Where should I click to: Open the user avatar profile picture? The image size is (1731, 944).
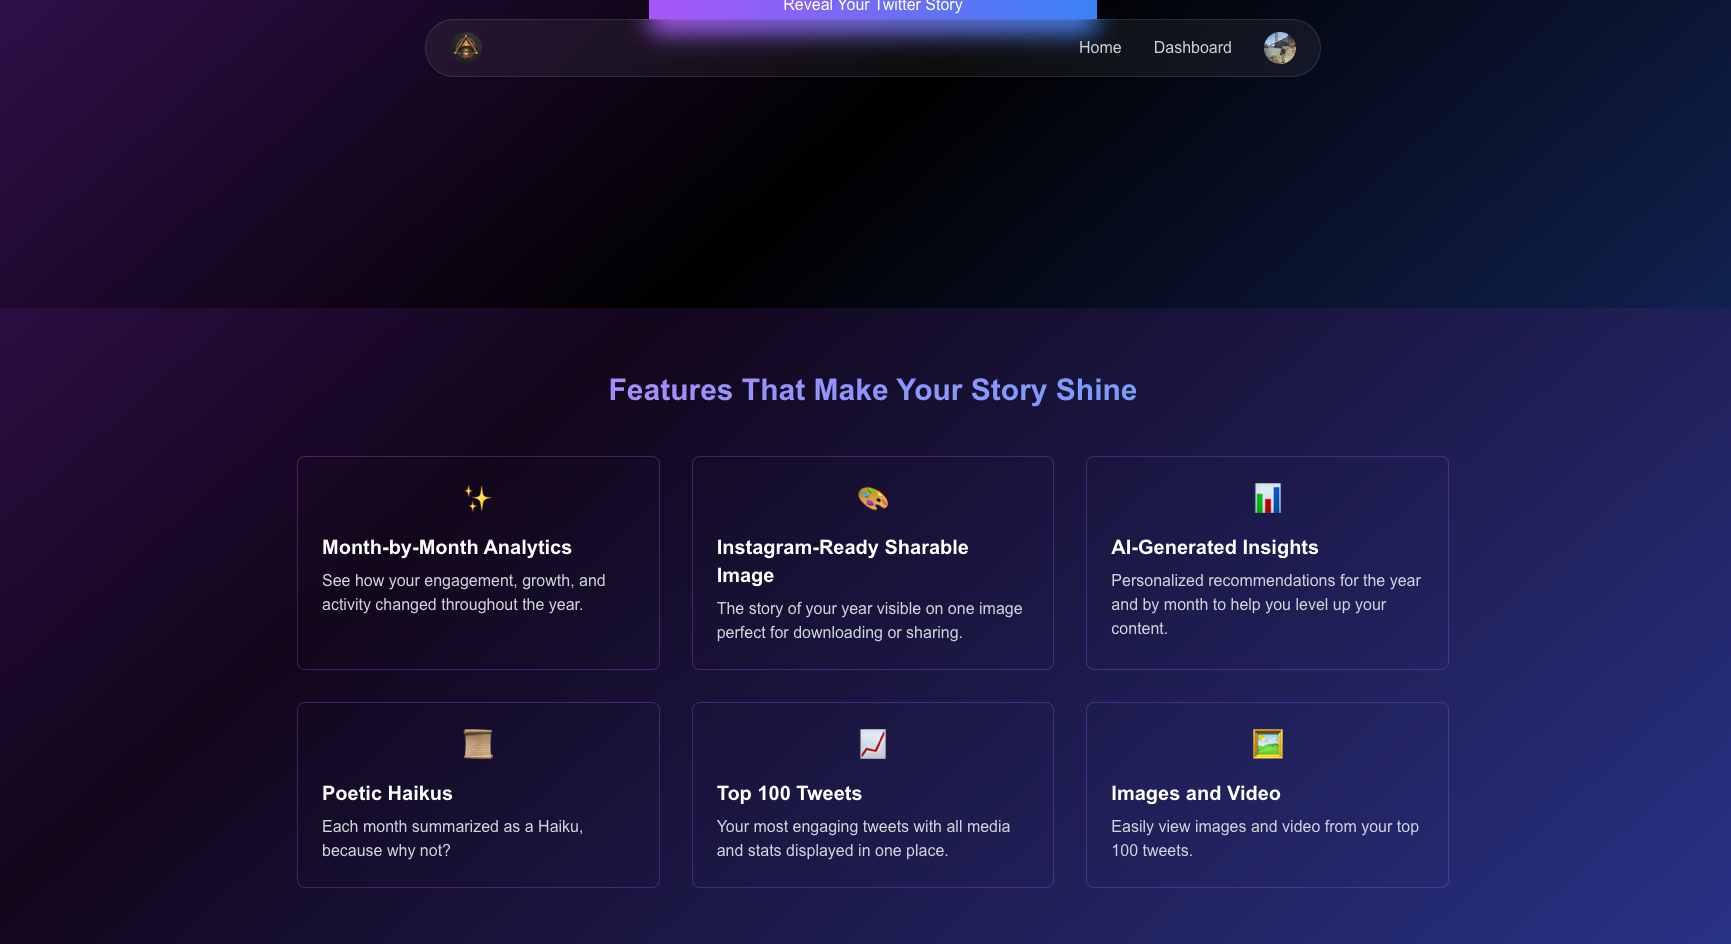(x=1280, y=48)
